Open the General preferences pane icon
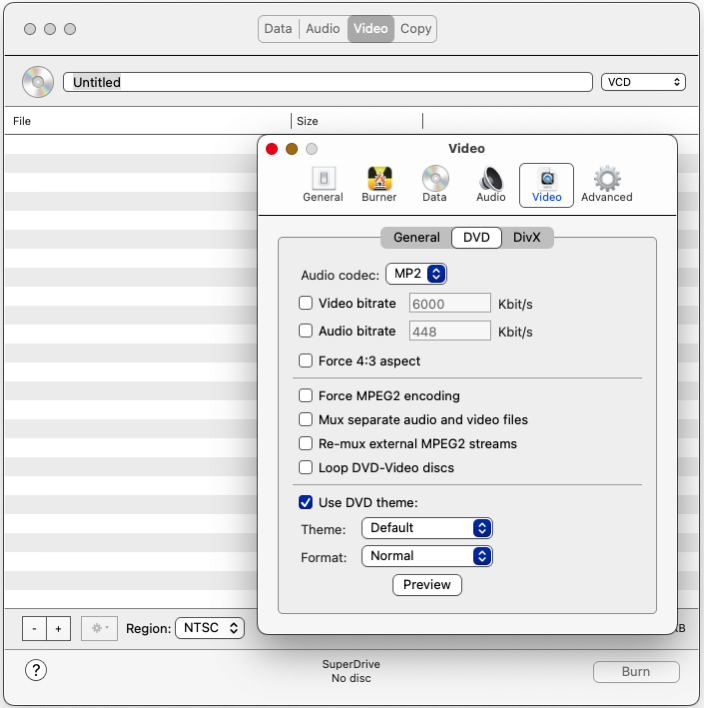 click(x=323, y=184)
